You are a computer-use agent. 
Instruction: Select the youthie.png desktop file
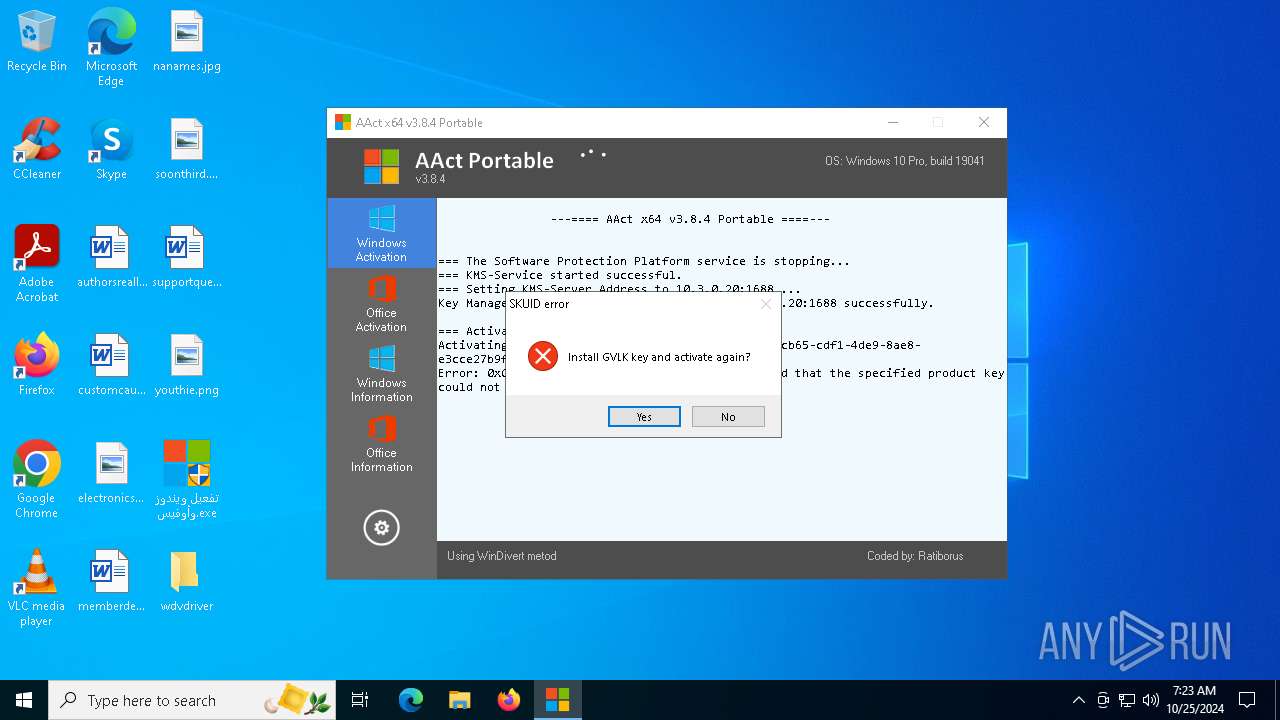[x=187, y=366]
